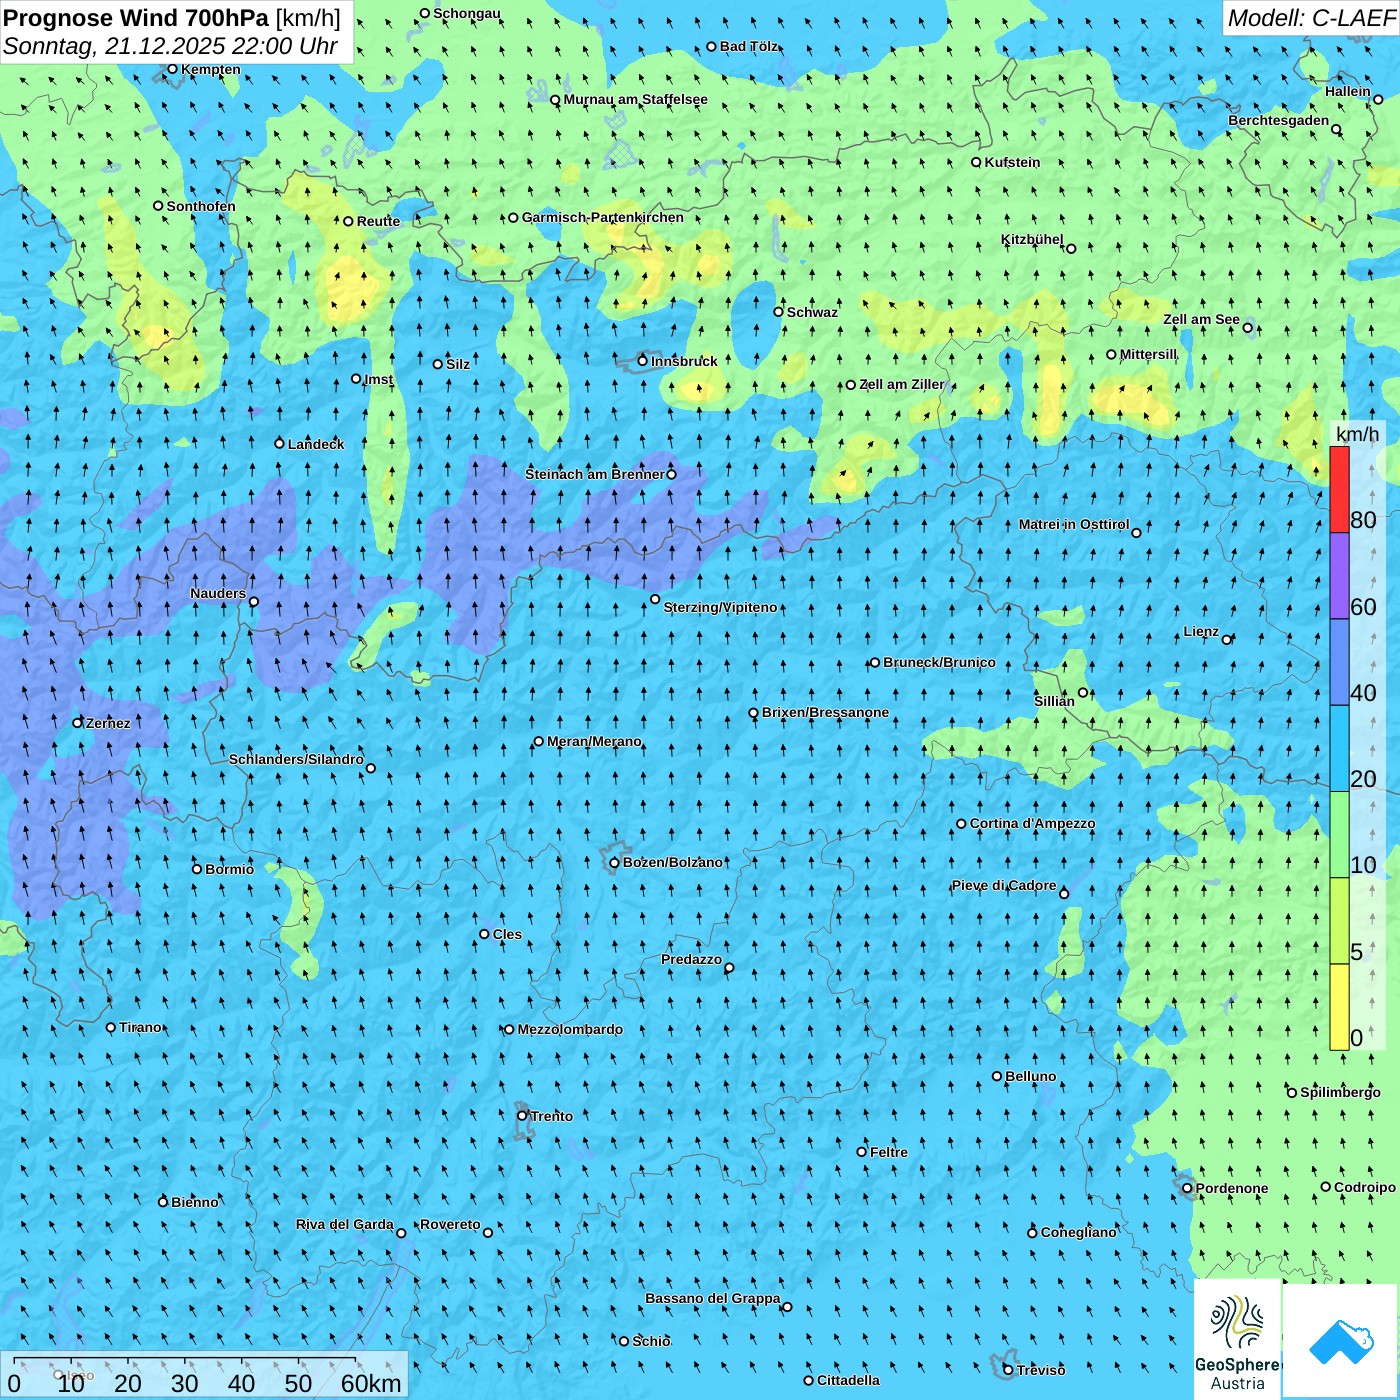Click the 'Matrei in Osttirol' label
1400x1400 pixels.
point(1074,524)
